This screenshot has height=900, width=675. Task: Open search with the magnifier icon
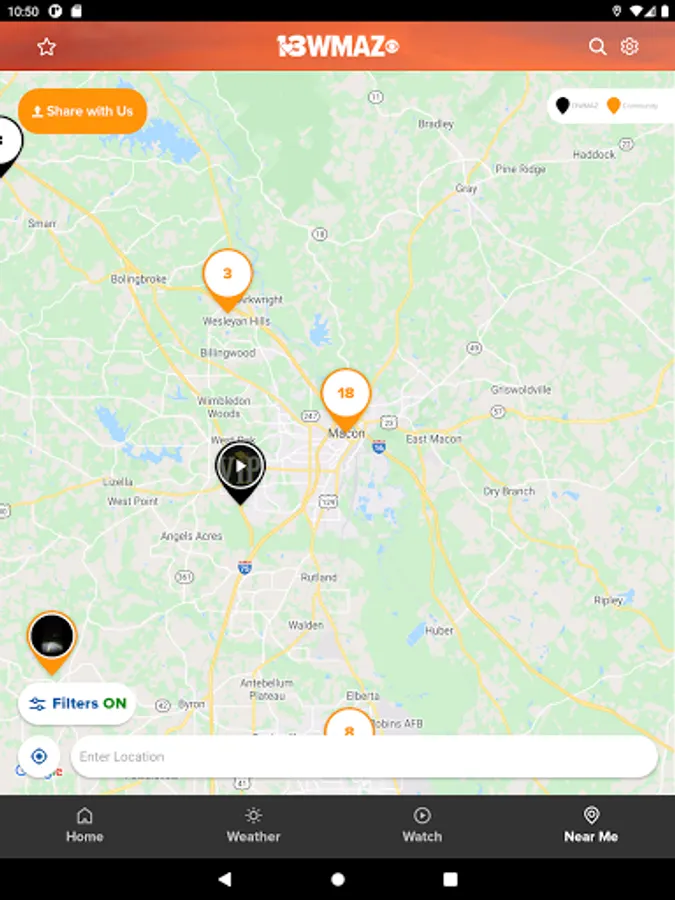tap(598, 47)
